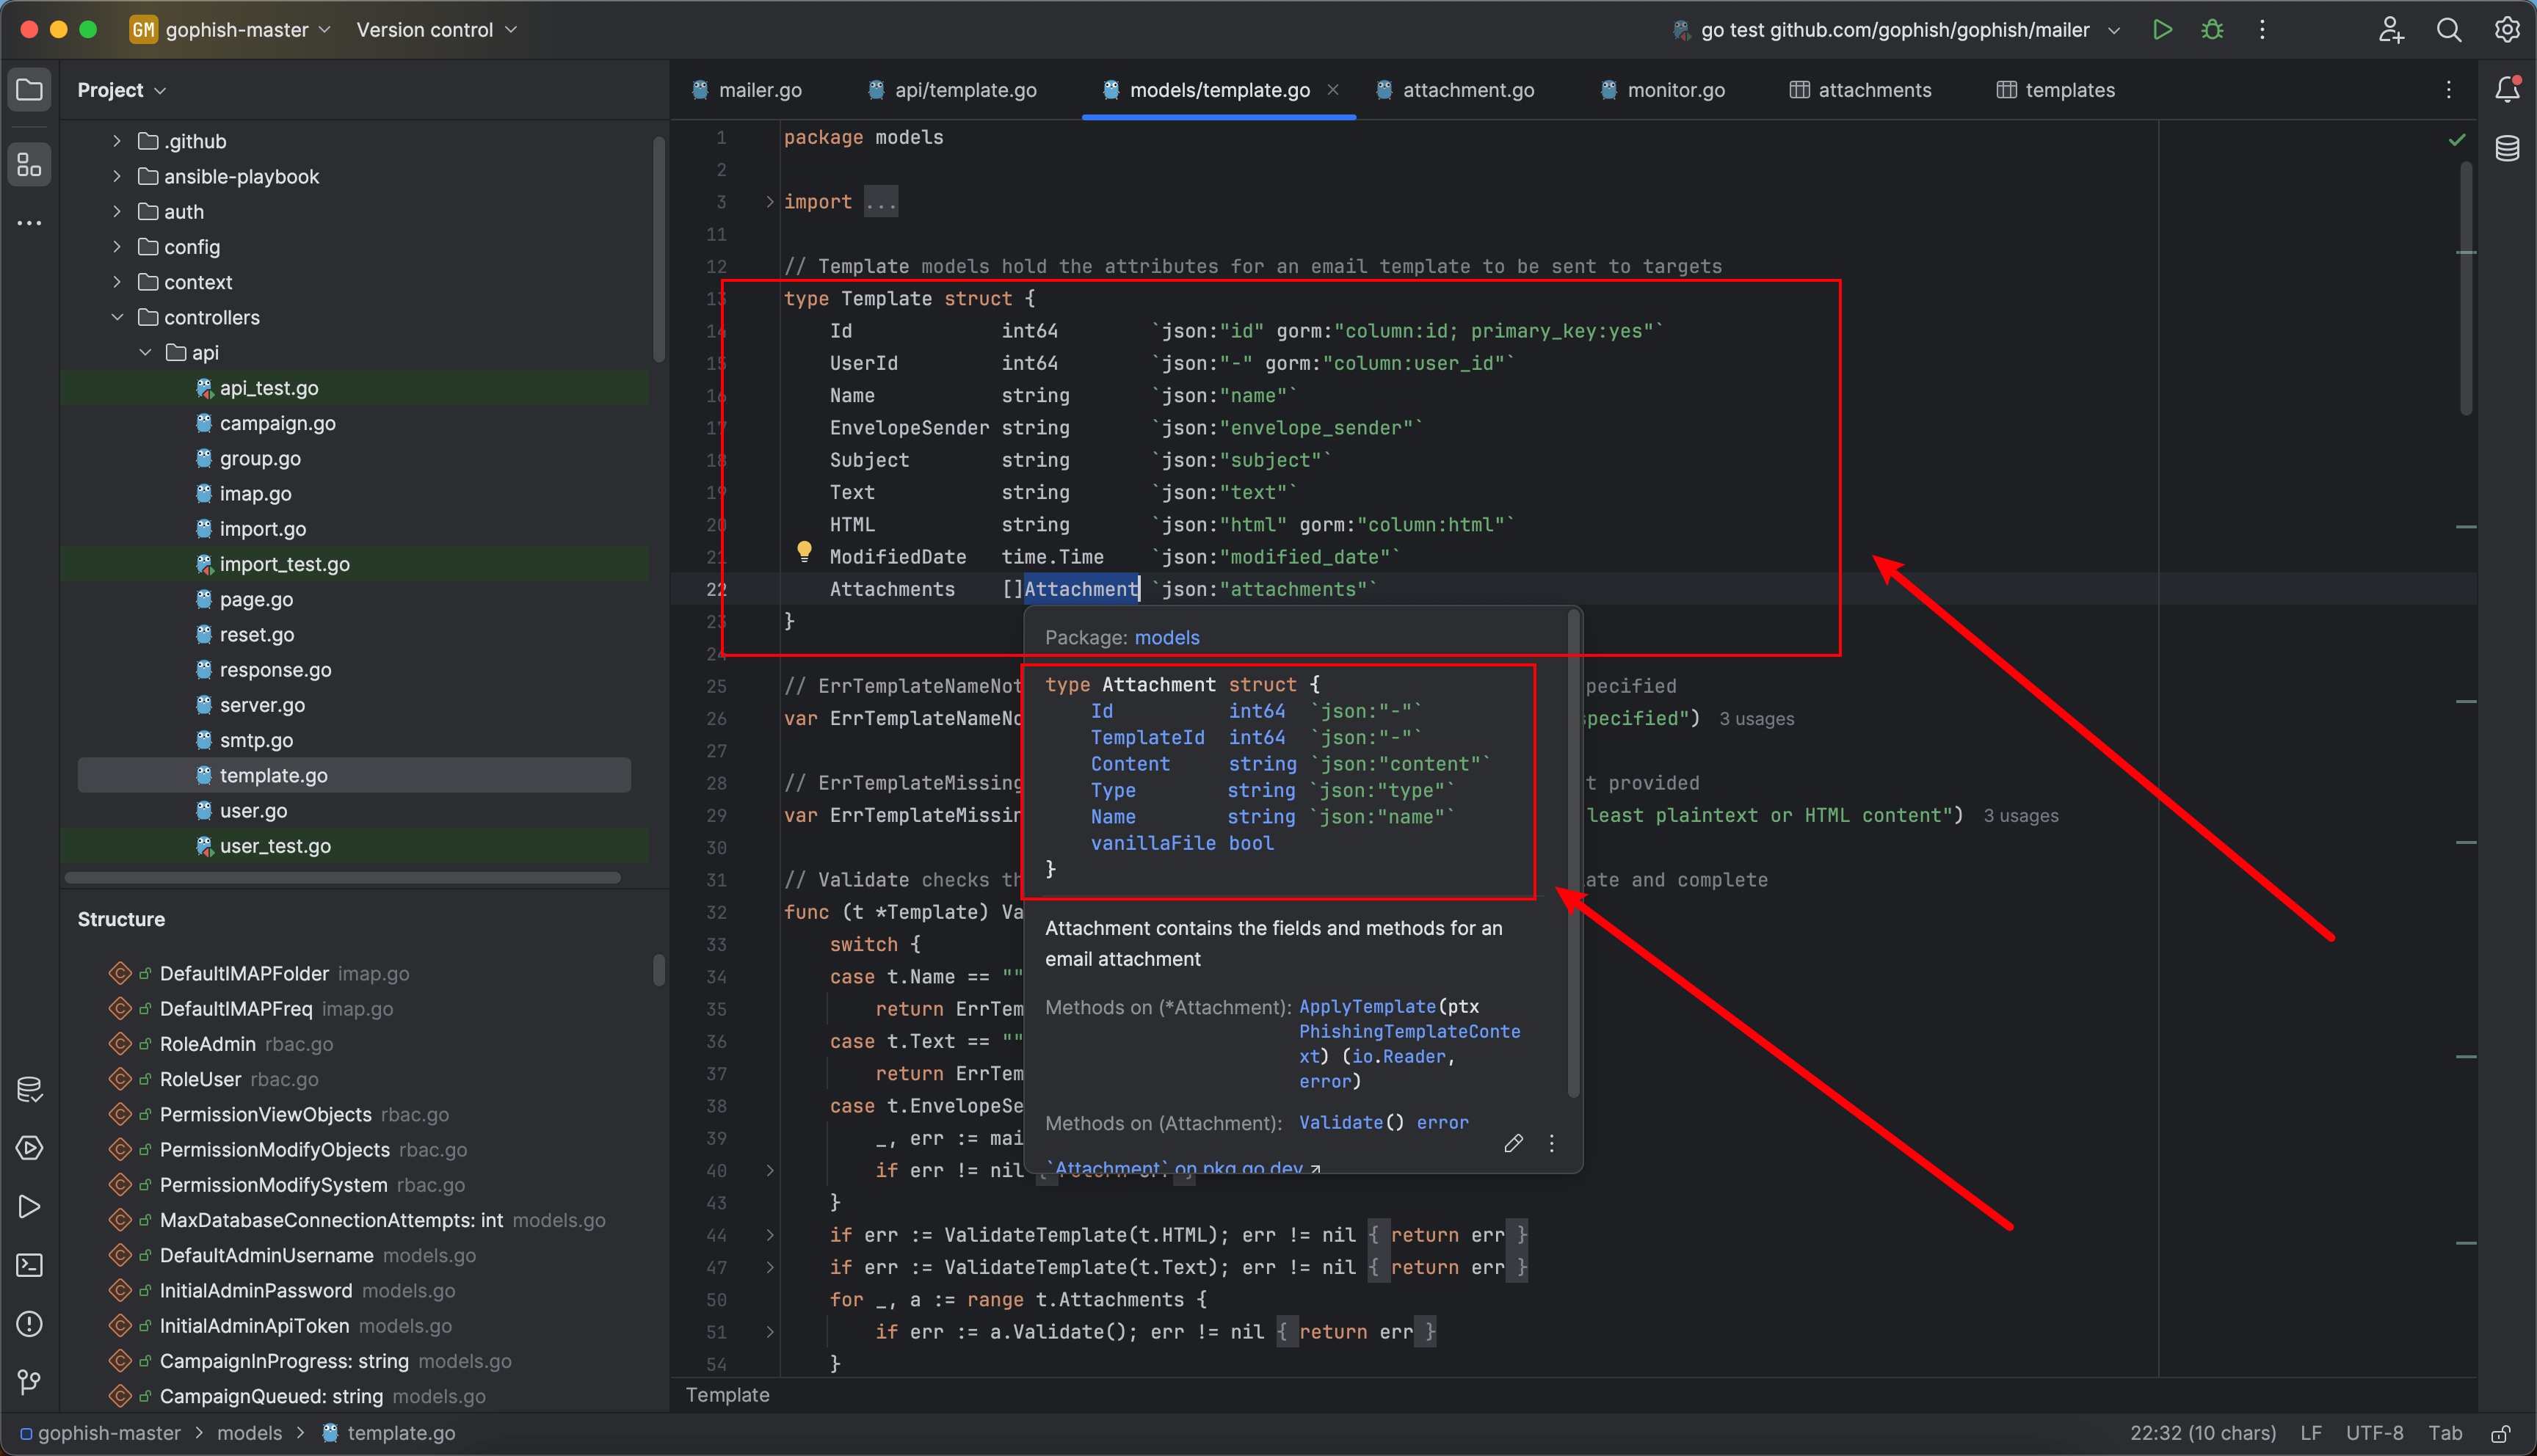Open the Database tool on right sidebar
The width and height of the screenshot is (2537, 1456).
coord(2507,149)
